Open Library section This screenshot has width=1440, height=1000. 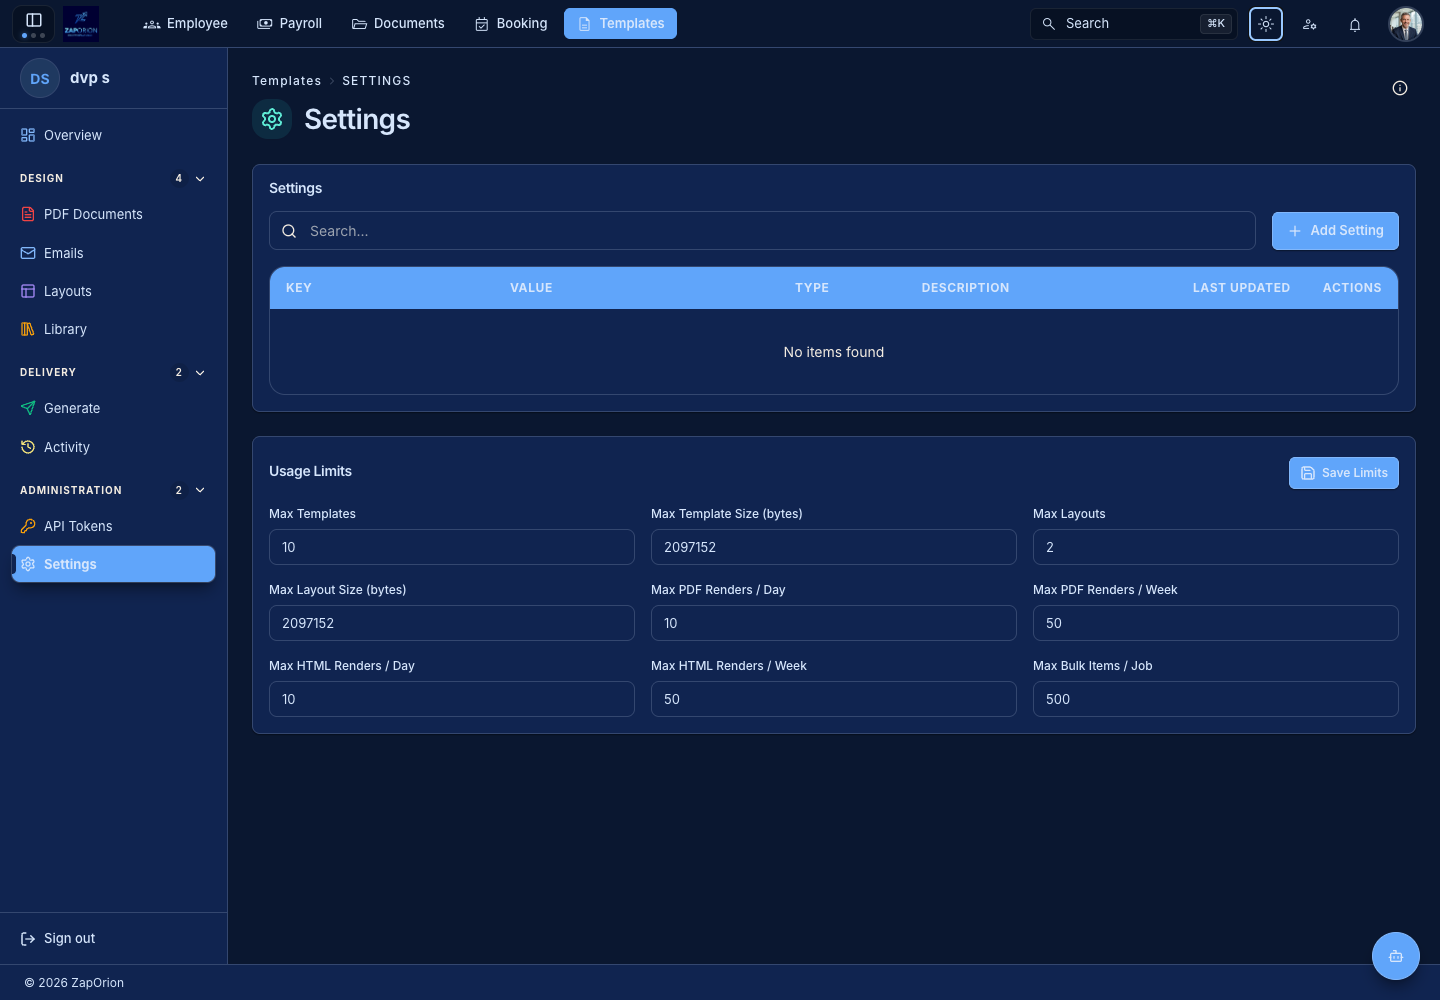click(113, 329)
